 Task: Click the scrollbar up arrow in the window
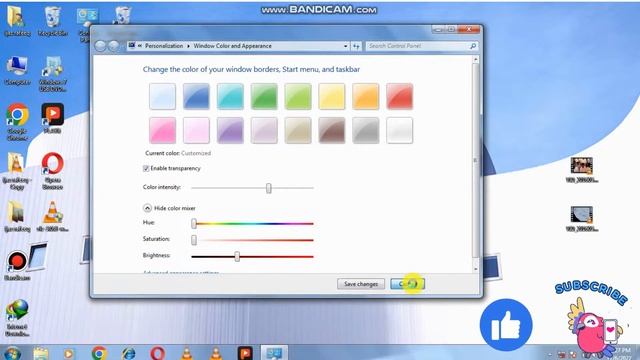tap(476, 60)
